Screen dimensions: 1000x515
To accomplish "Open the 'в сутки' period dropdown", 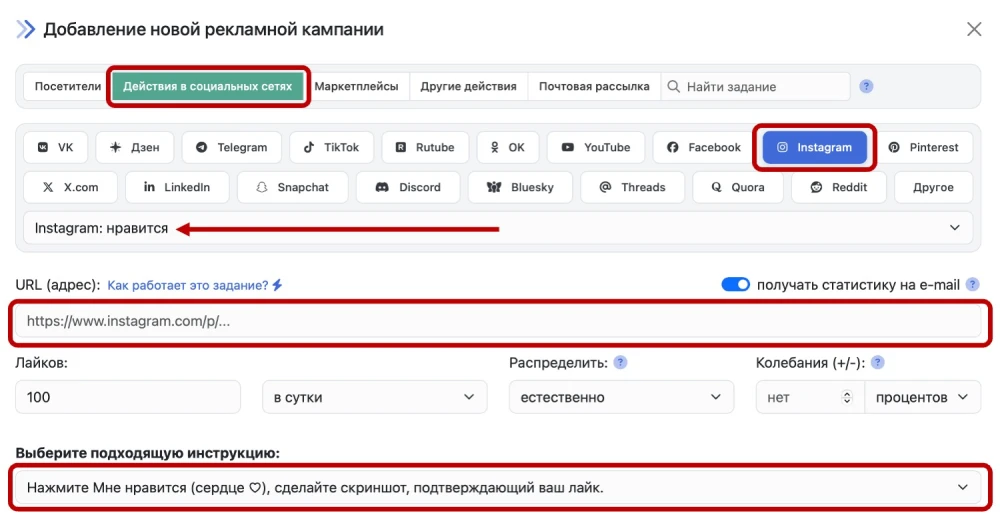I will point(374,397).
